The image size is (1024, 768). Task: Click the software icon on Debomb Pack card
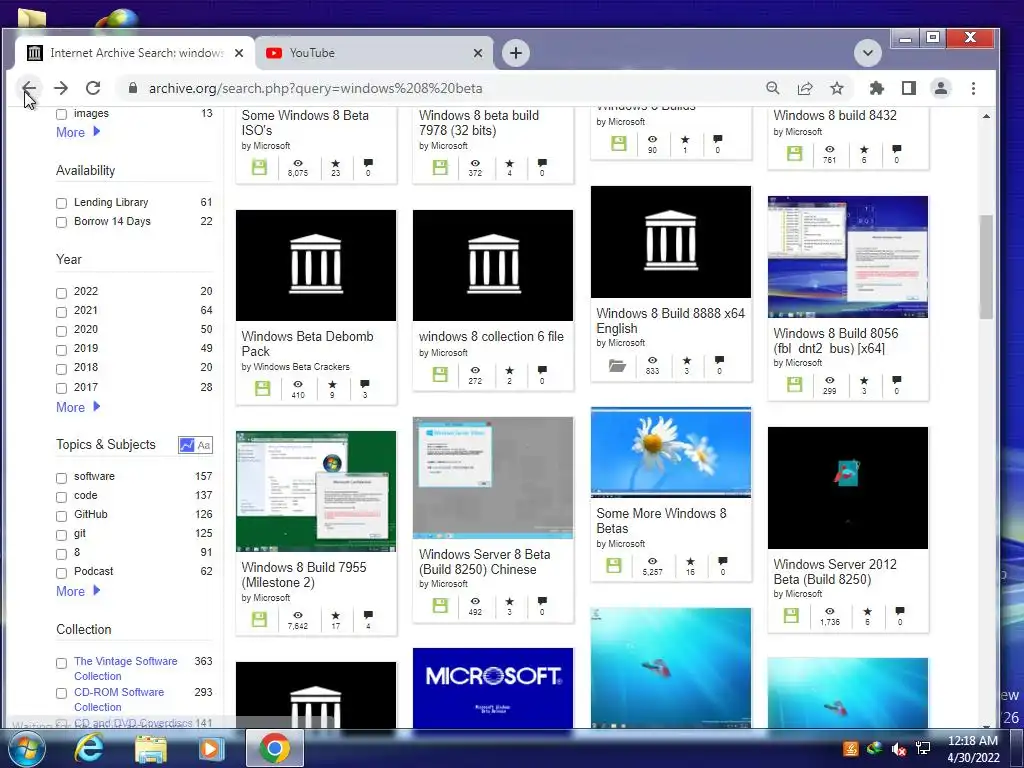click(x=263, y=388)
